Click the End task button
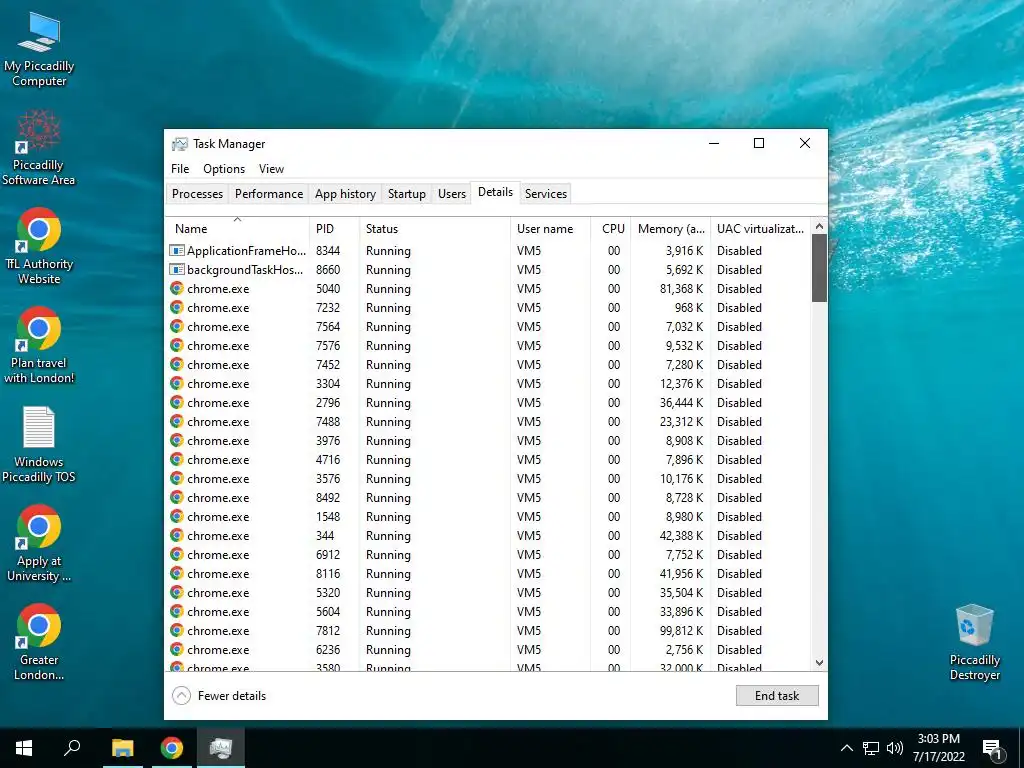Screen dimensions: 1024x768 pos(777,696)
